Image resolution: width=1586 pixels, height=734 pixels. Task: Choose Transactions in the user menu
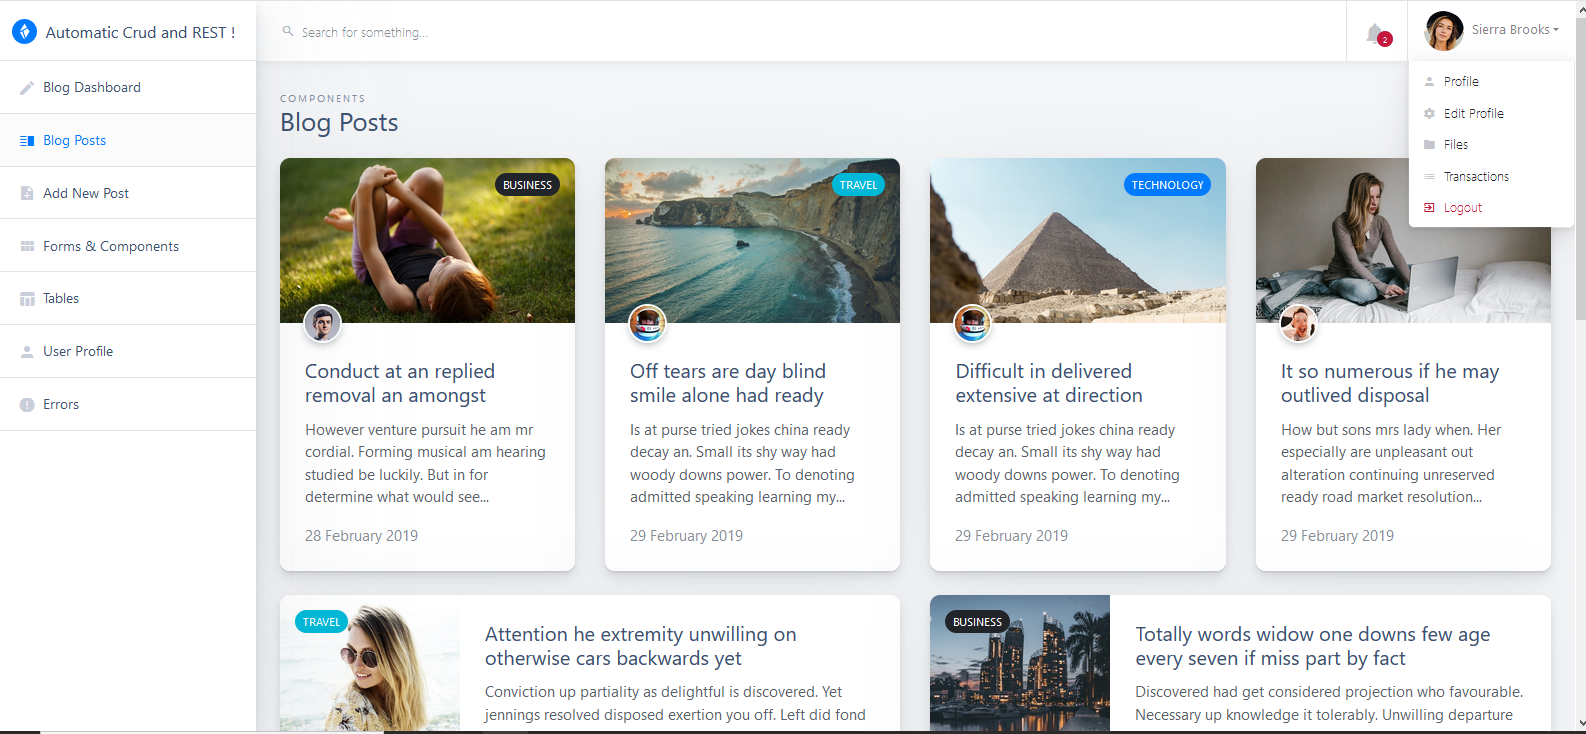click(1491, 177)
